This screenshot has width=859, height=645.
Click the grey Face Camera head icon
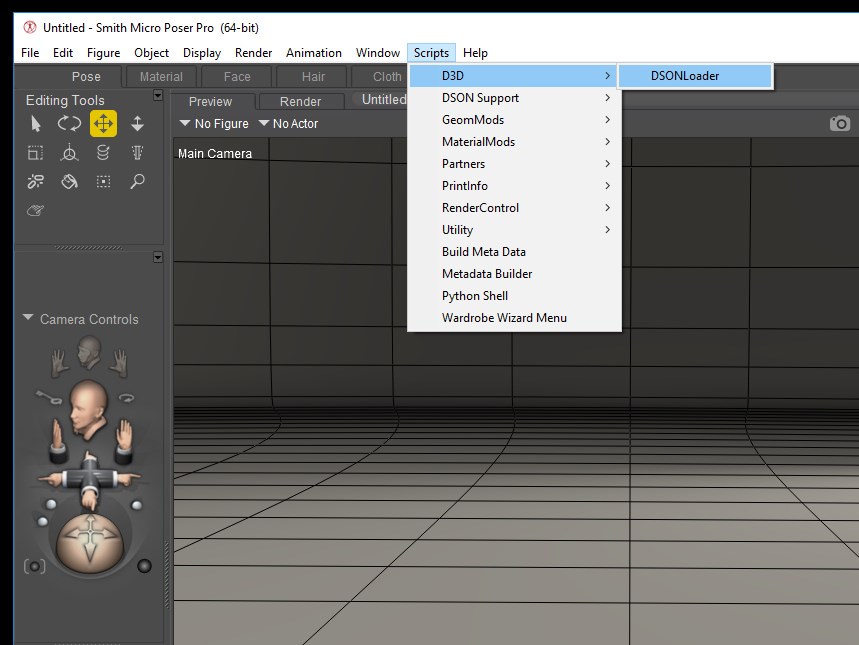[x=89, y=352]
